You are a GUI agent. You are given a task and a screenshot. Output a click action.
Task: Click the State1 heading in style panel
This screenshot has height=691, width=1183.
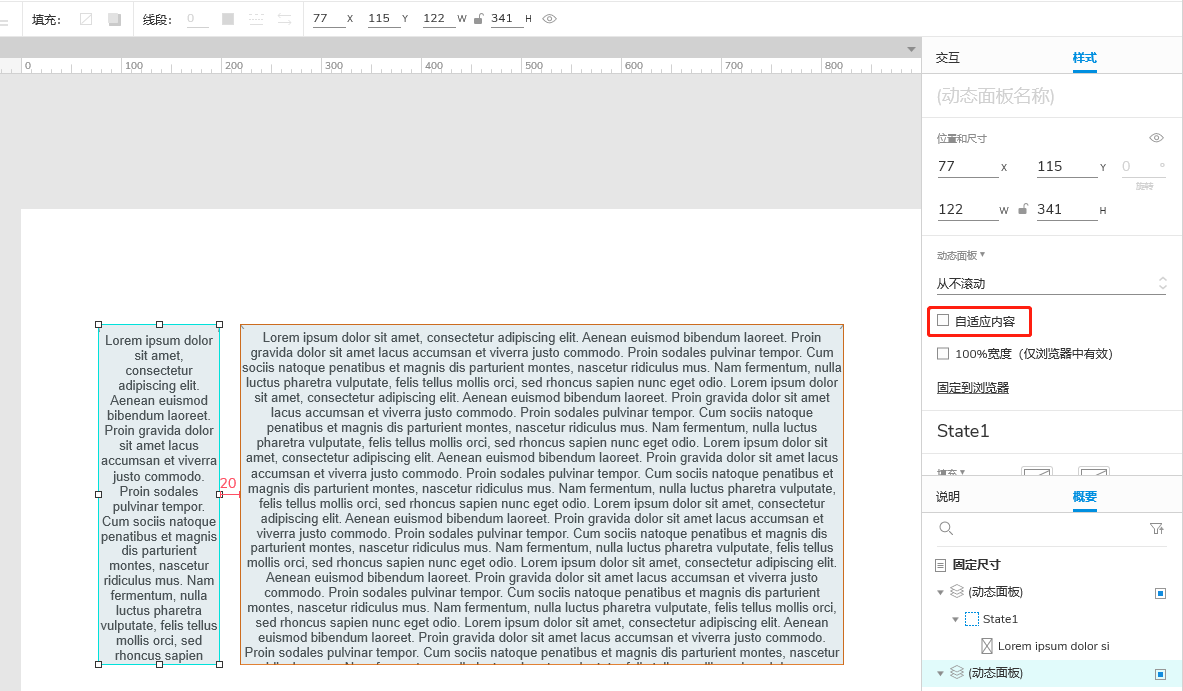963,431
